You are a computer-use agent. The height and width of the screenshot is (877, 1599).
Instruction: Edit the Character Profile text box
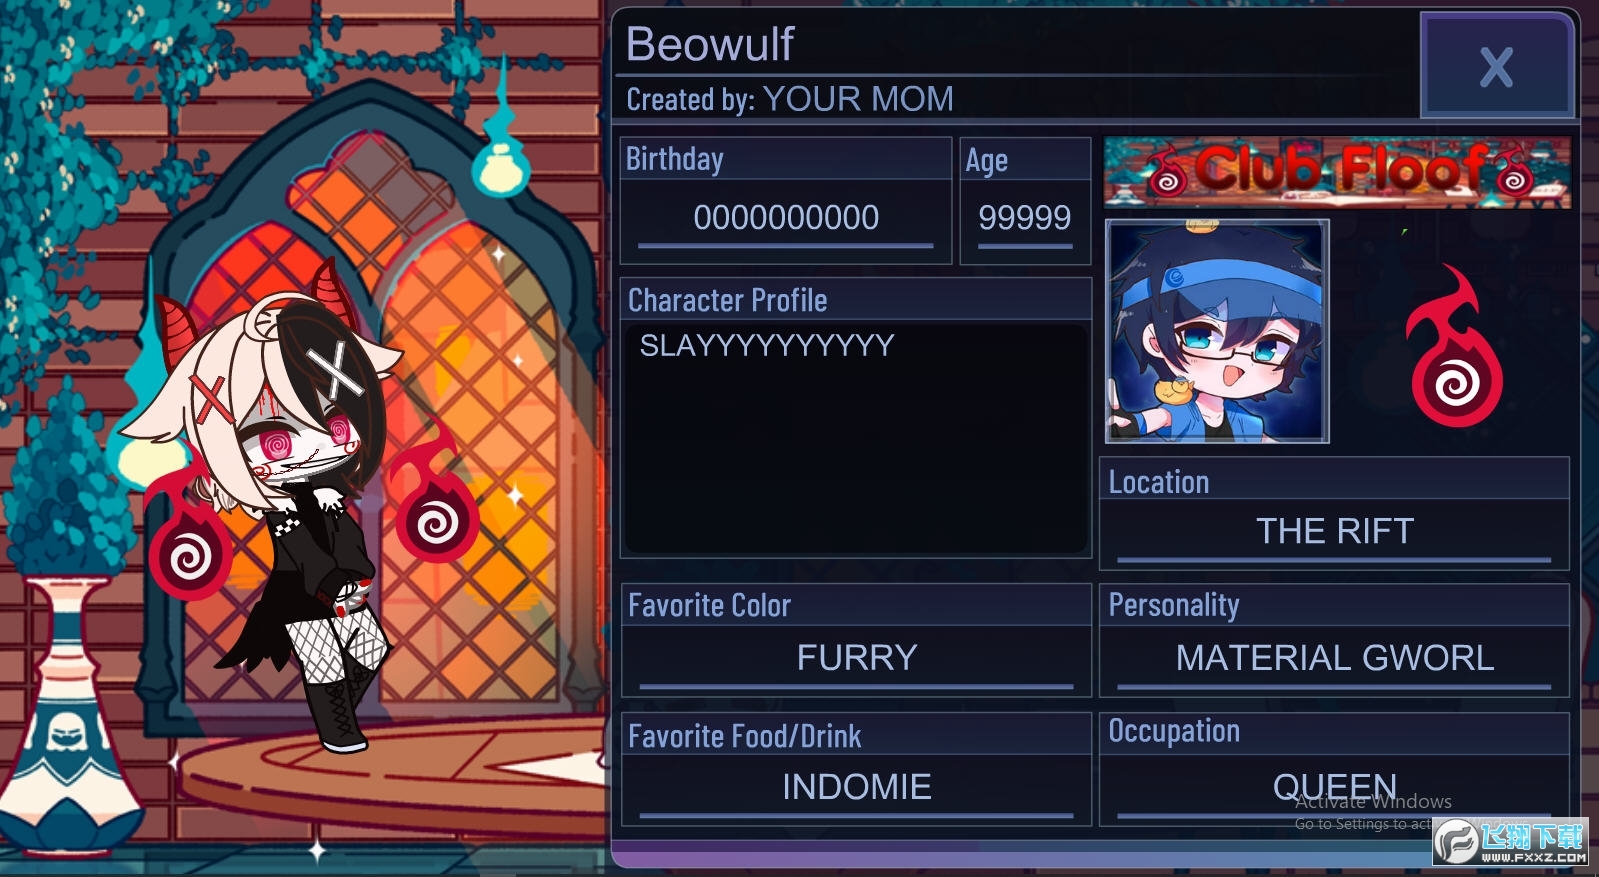(x=856, y=438)
